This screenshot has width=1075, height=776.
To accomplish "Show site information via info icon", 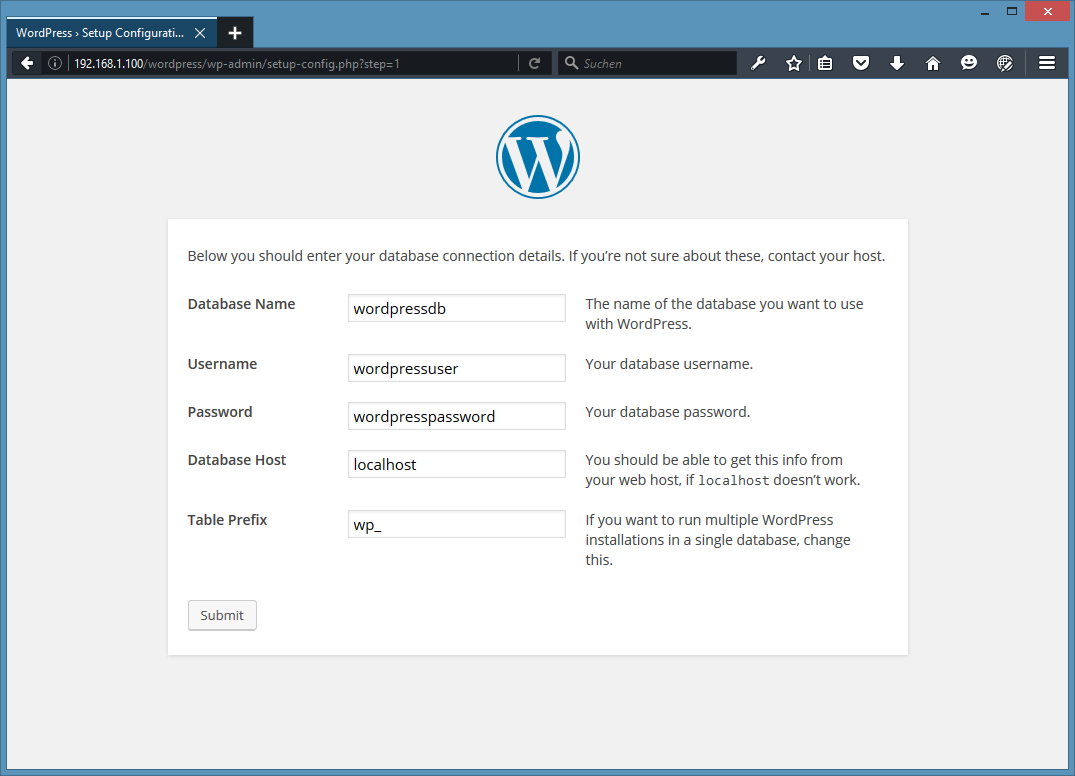I will pyautogui.click(x=55, y=64).
